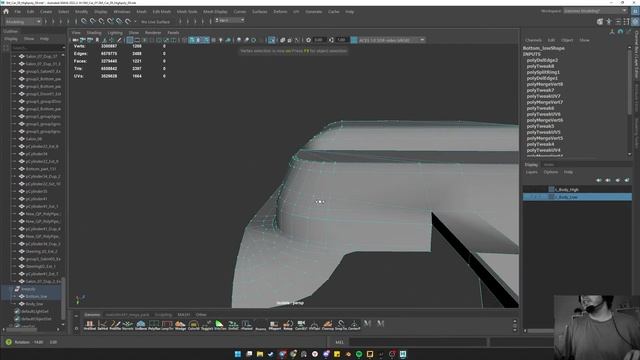
Task: Open the Modeling menu set dropdown
Action: tap(22, 21)
